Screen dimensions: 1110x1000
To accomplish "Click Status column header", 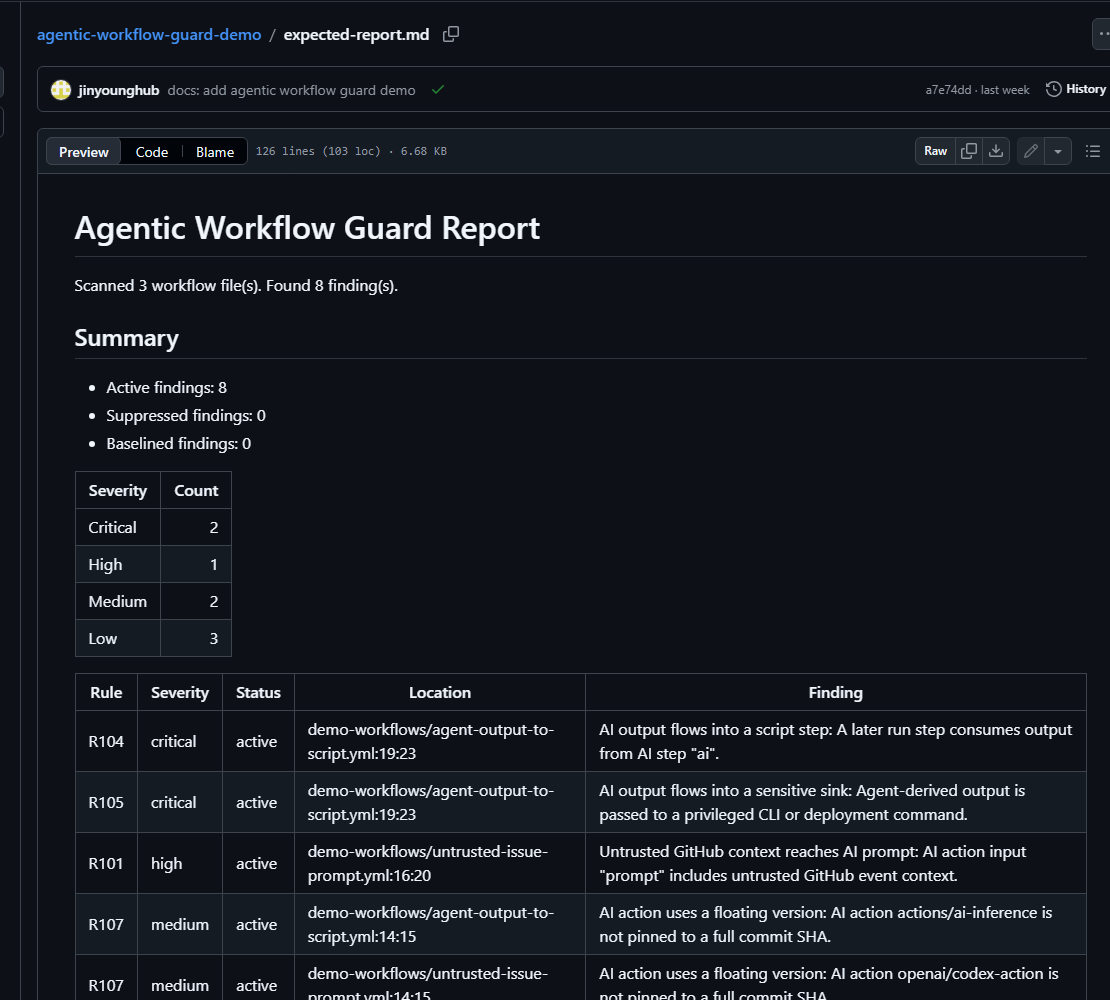I will 258,692.
